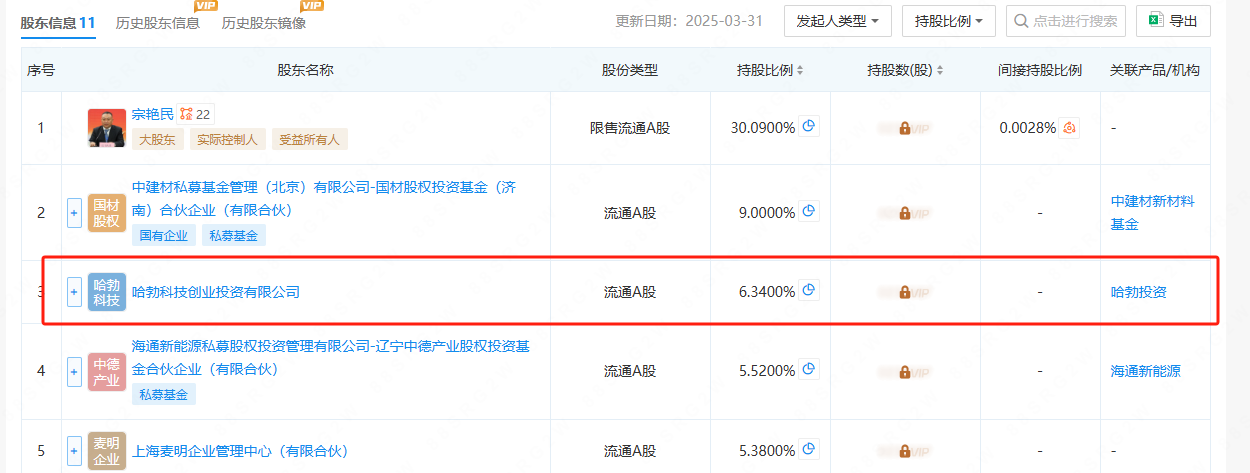Open 海通新能源私募股权投资管理 shareholder name link

[331, 358]
